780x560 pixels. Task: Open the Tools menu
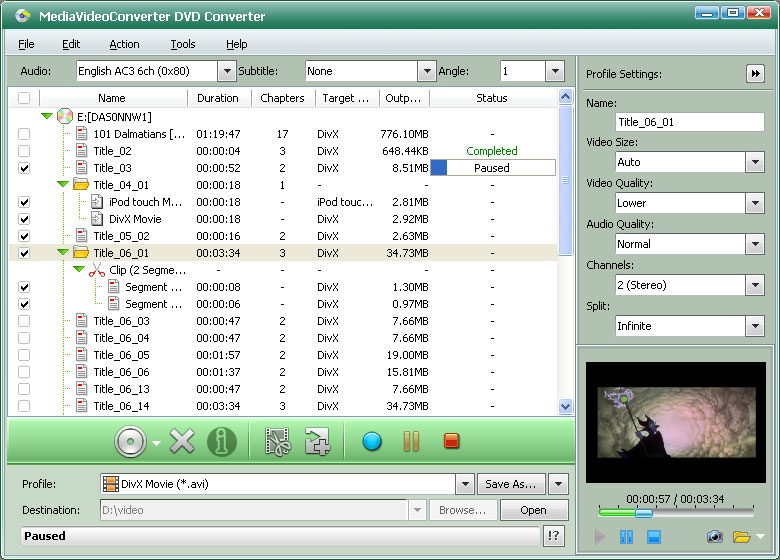(x=182, y=44)
